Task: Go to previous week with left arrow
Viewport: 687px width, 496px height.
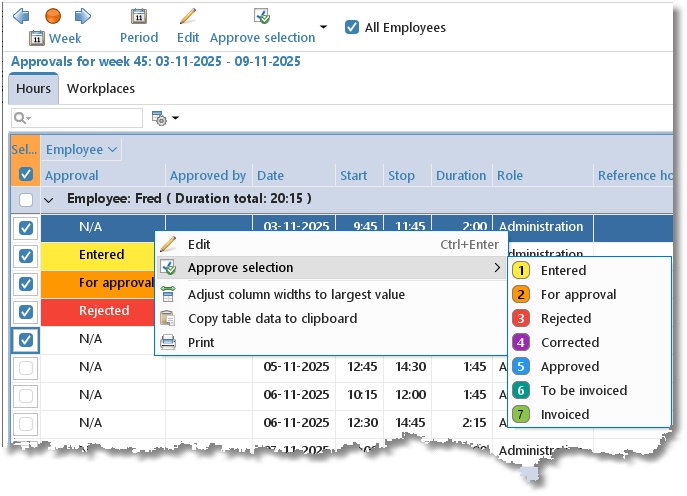Action: coord(21,16)
